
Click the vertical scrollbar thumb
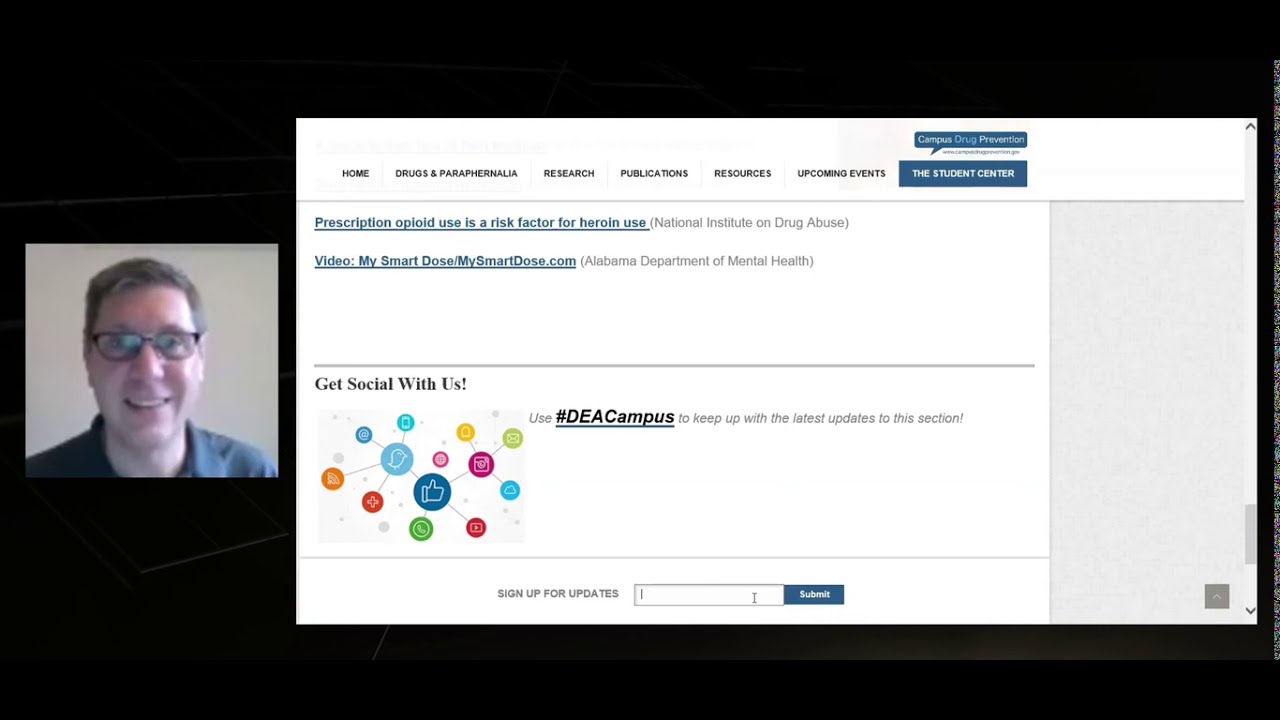(x=1250, y=534)
